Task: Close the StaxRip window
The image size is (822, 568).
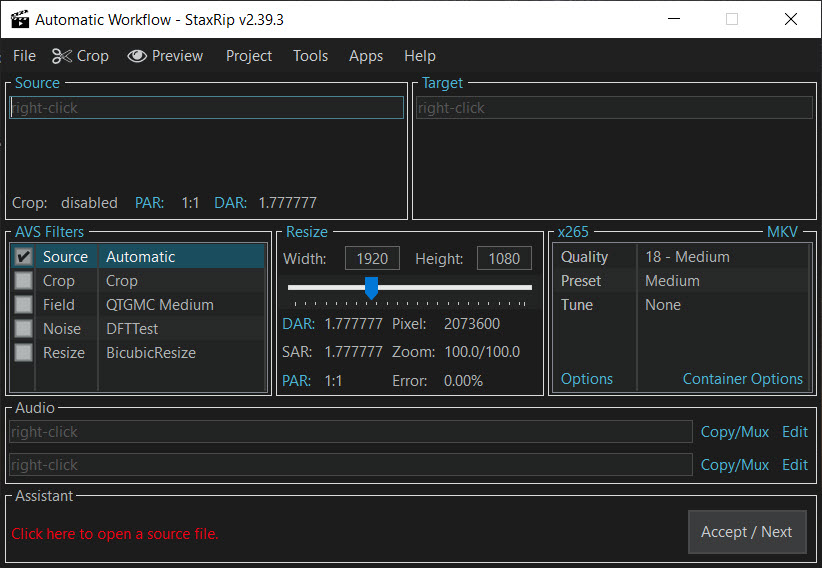Action: click(x=791, y=19)
